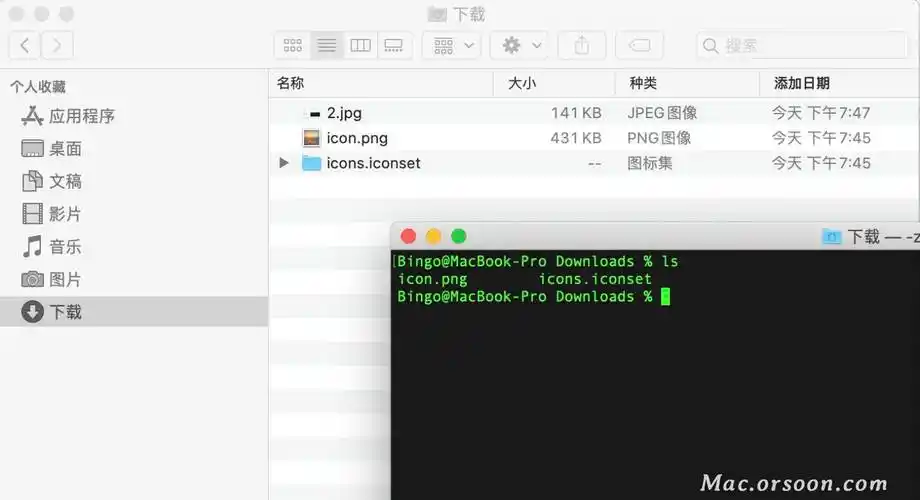
Task: Switch Finder to column view
Action: tap(360, 45)
